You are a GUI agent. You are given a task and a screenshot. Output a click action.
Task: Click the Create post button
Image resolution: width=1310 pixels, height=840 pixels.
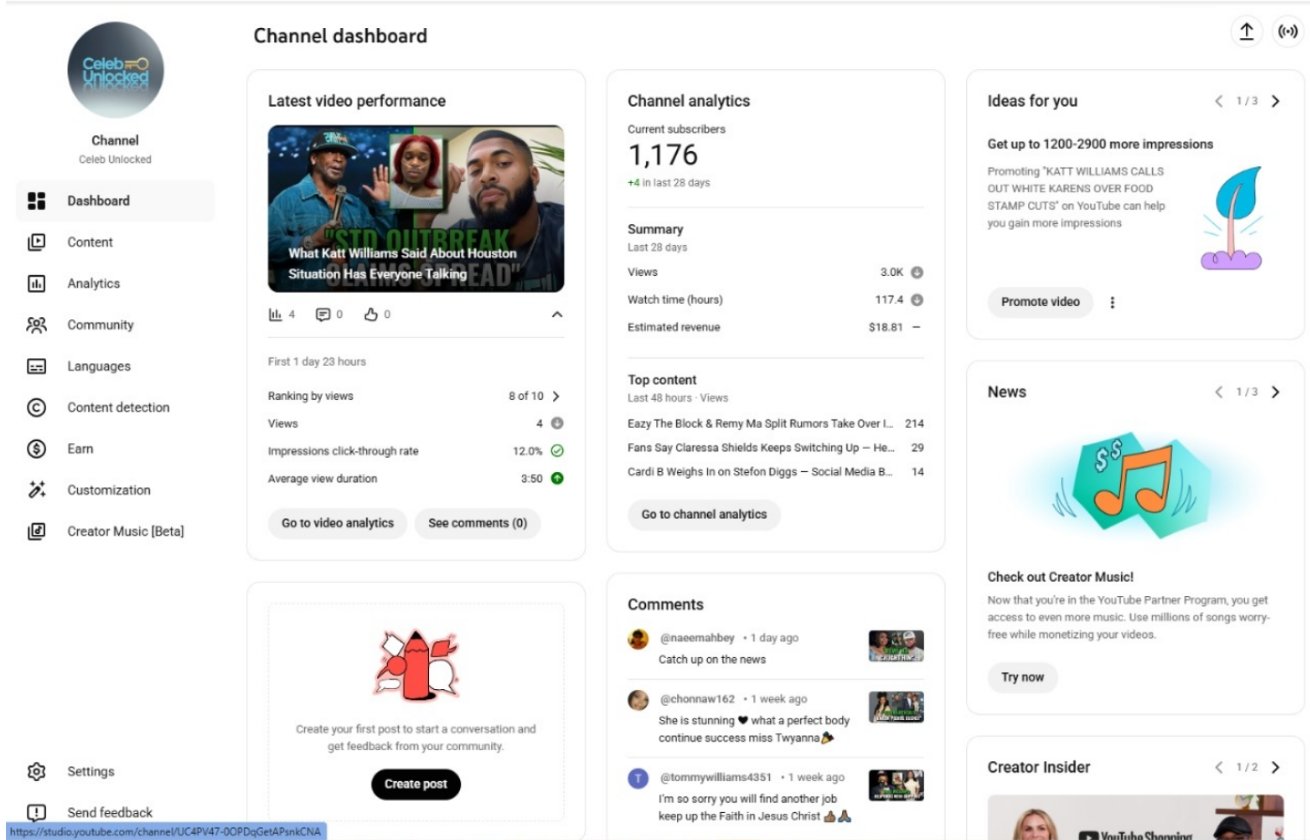tap(415, 784)
